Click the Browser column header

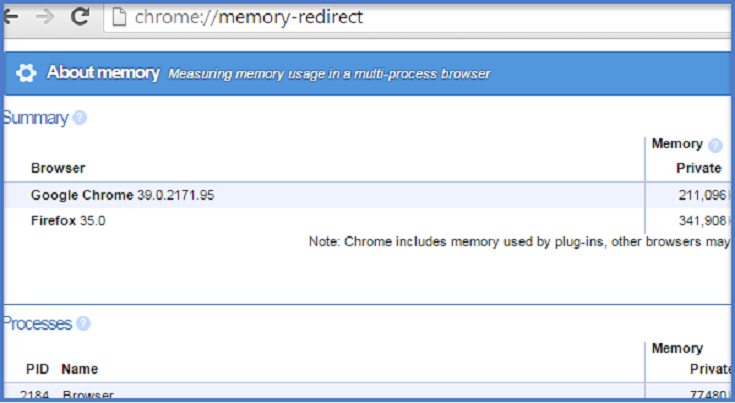pos(58,168)
